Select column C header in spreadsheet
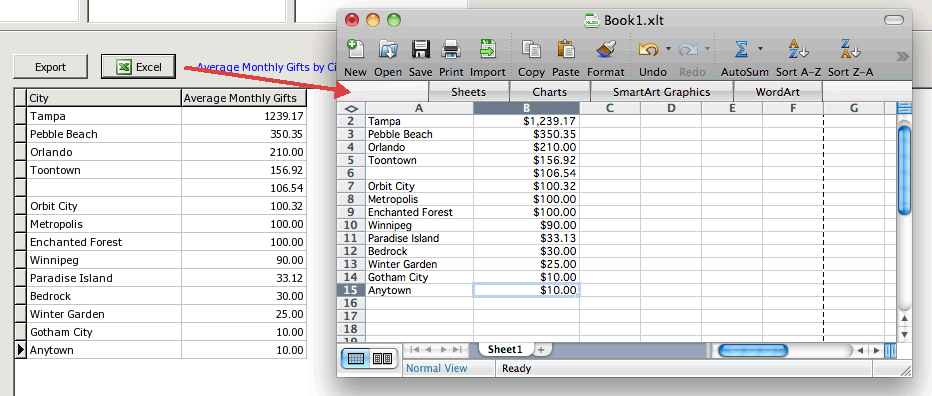Viewport: 932px width, 396px height. coord(610,108)
